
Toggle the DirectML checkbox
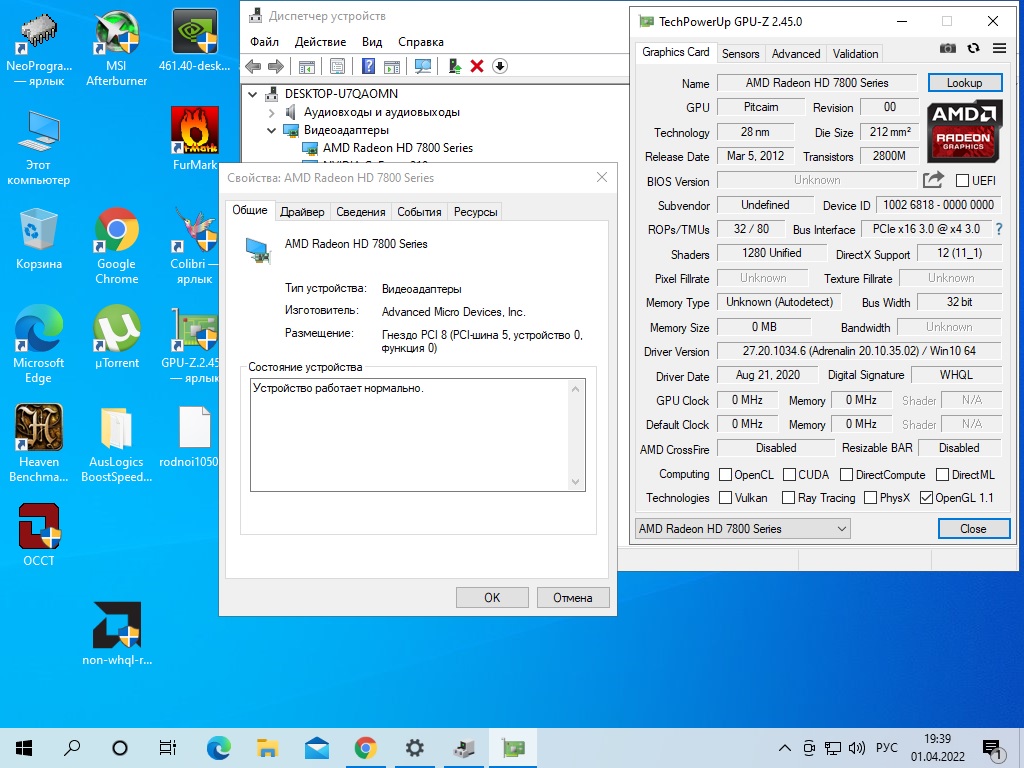coord(942,474)
